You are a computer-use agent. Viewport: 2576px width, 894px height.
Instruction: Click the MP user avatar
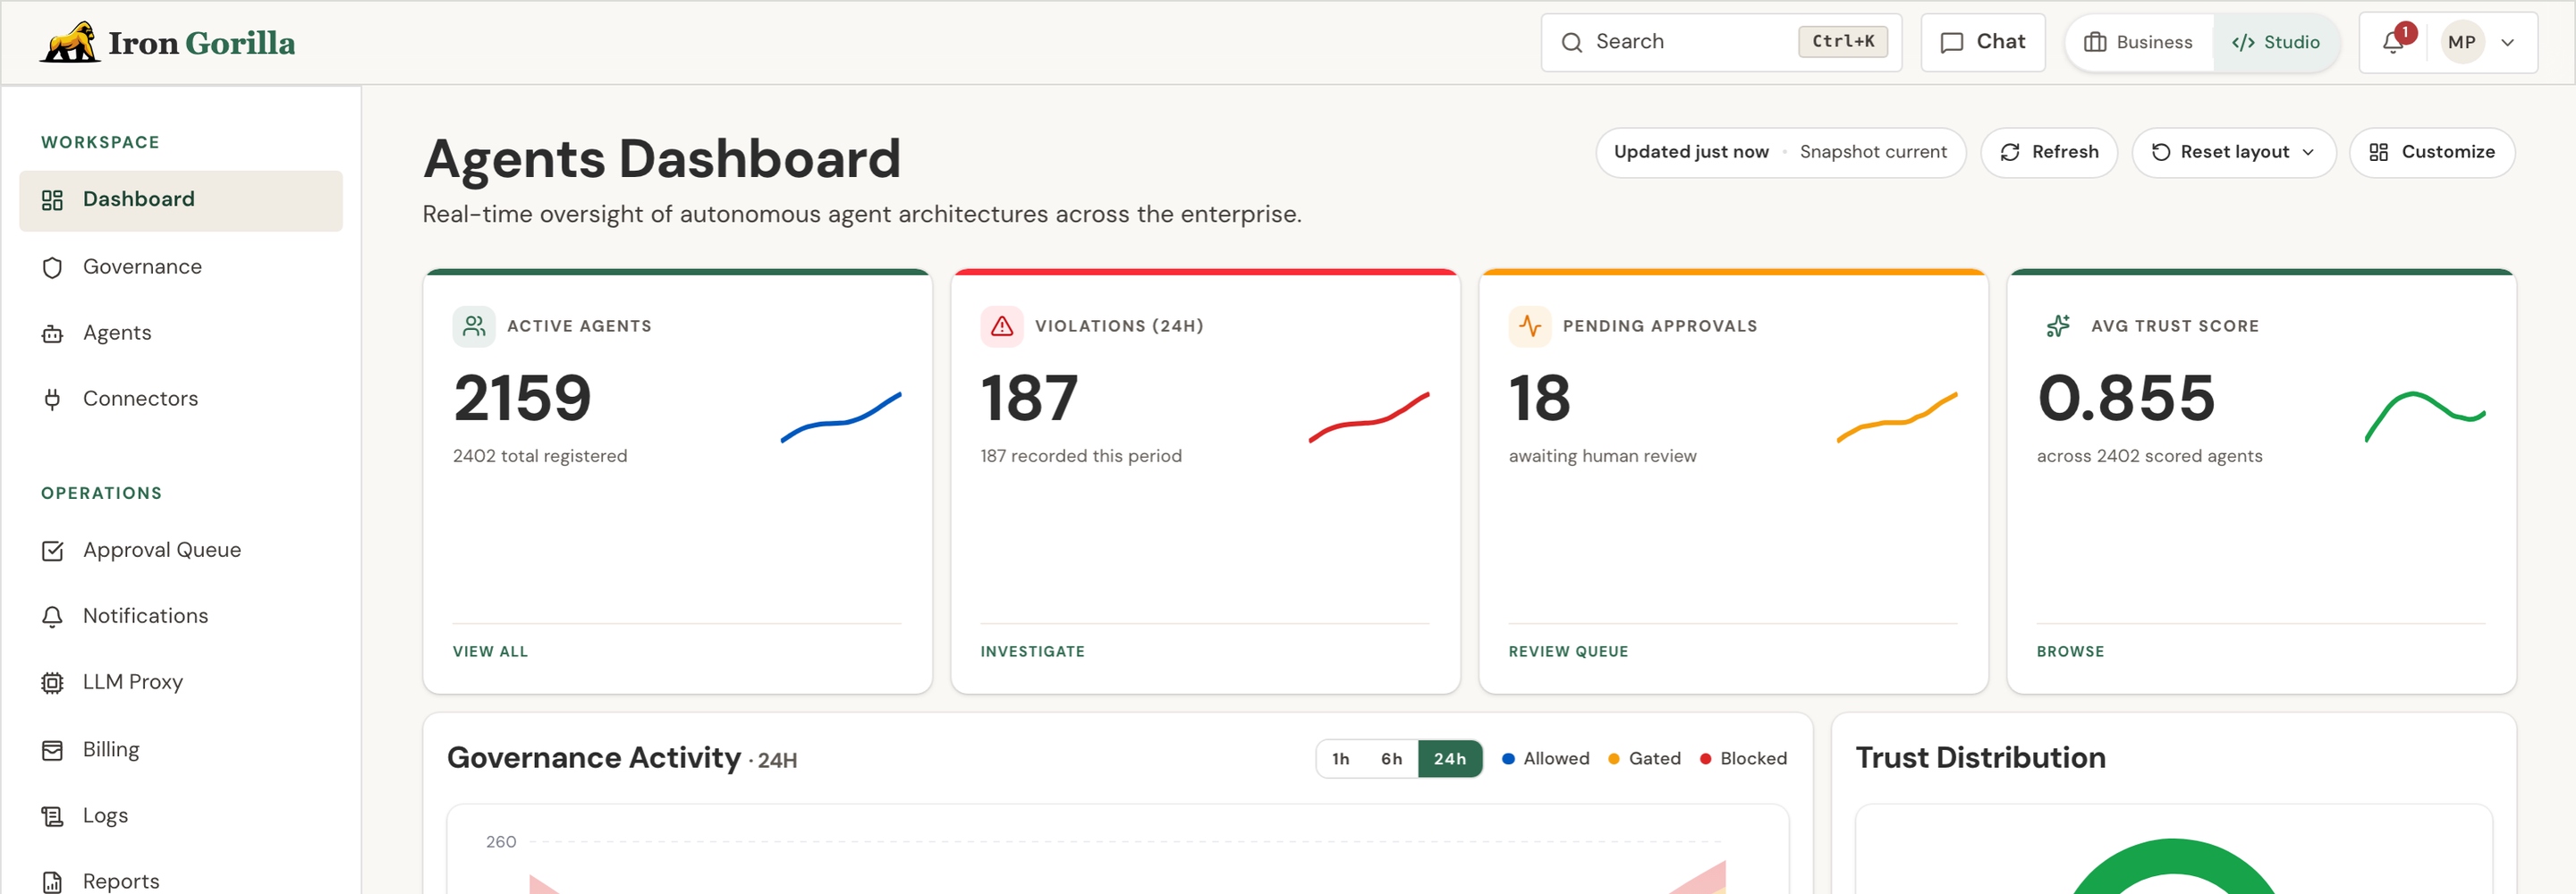click(x=2462, y=42)
